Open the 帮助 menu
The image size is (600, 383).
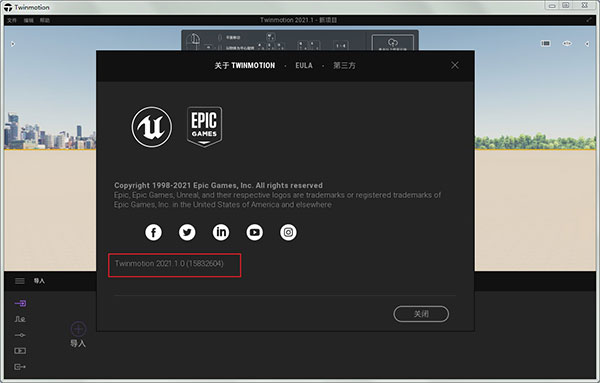[45, 20]
